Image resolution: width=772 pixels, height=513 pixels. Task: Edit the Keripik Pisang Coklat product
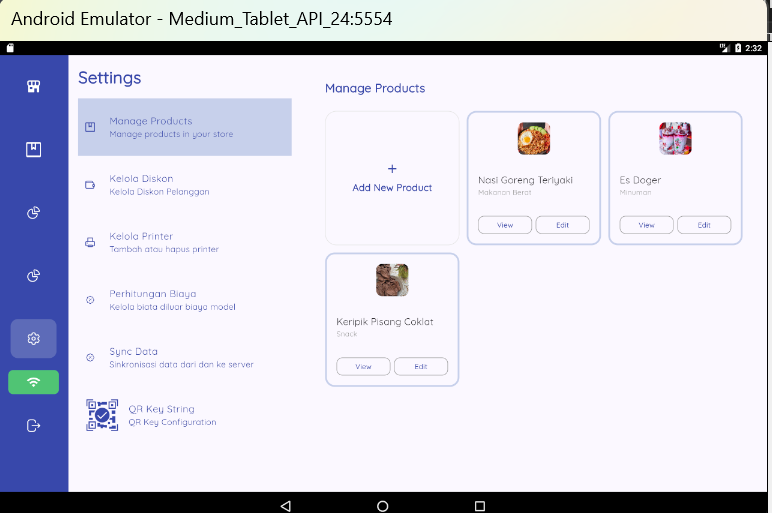pyautogui.click(x=420, y=367)
